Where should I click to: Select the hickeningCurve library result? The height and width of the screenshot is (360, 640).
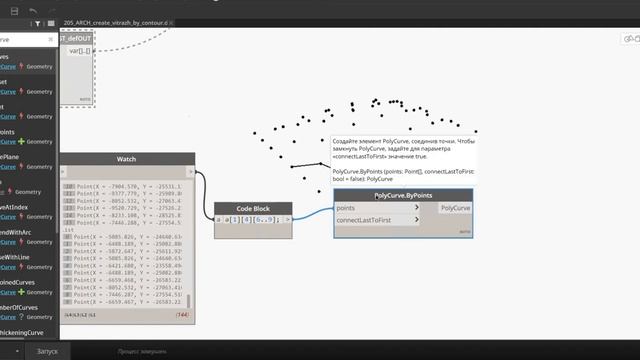click(x=22, y=333)
